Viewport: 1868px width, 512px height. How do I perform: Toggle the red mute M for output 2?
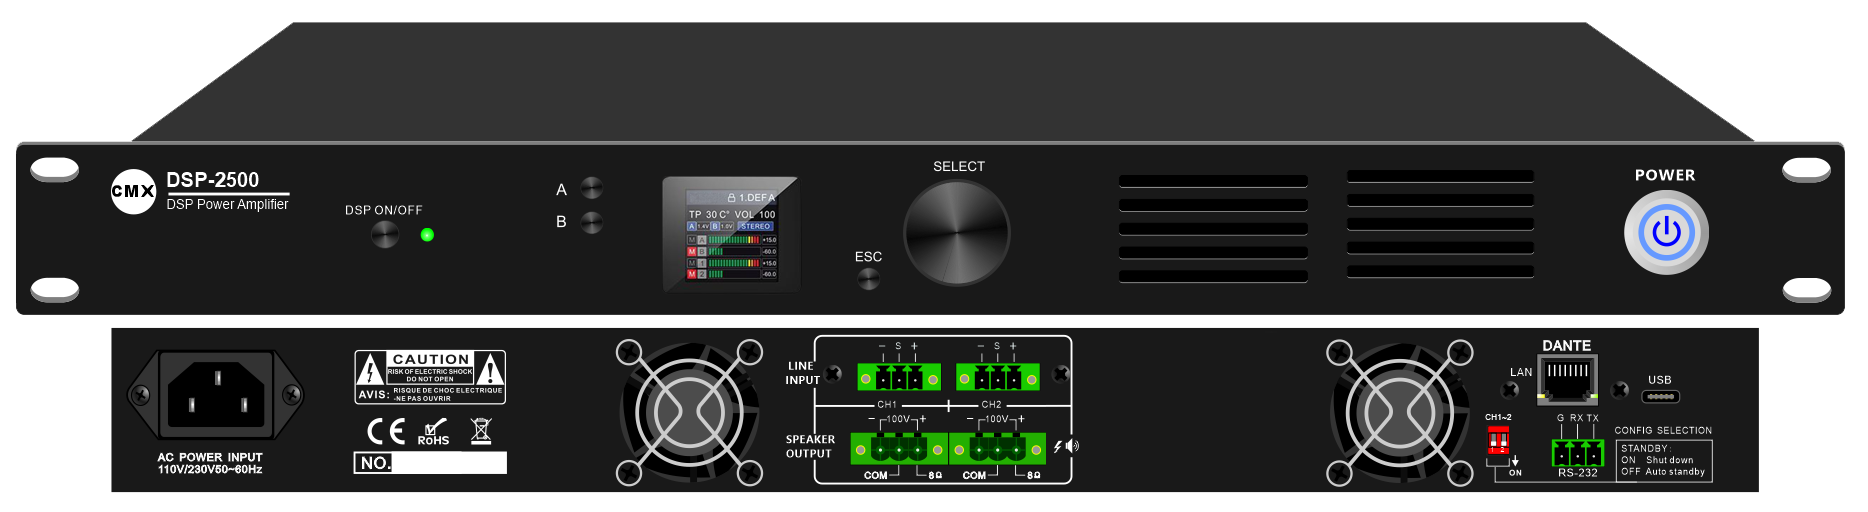pyautogui.click(x=692, y=274)
